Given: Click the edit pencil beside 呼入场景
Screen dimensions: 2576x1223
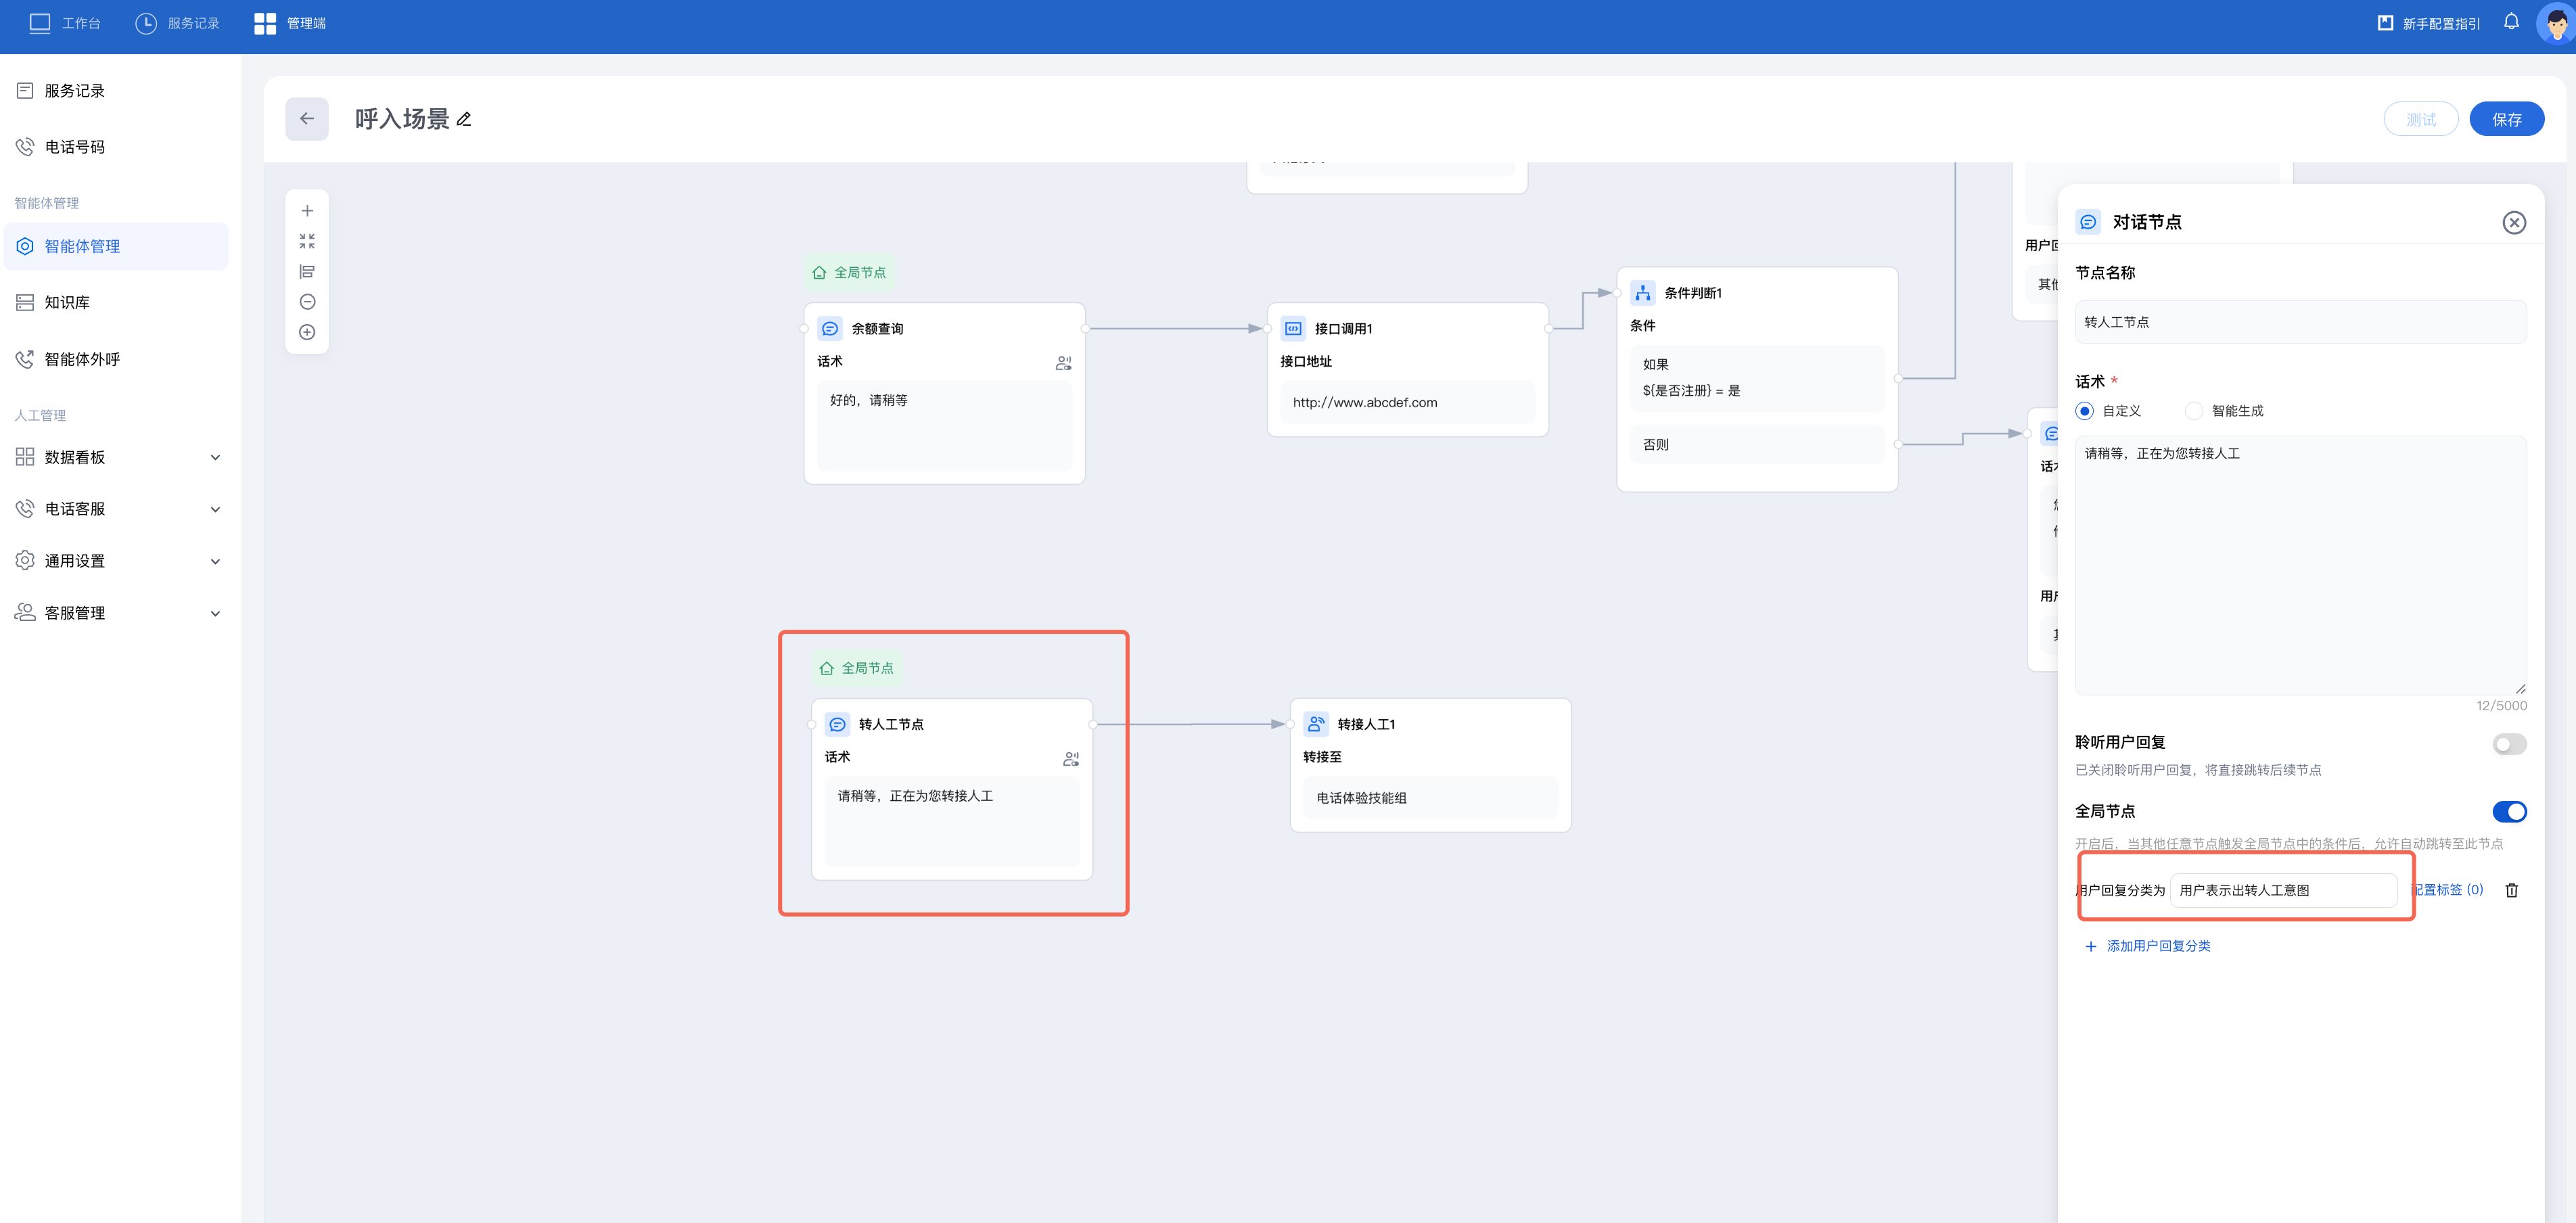Looking at the screenshot, I should [464, 120].
